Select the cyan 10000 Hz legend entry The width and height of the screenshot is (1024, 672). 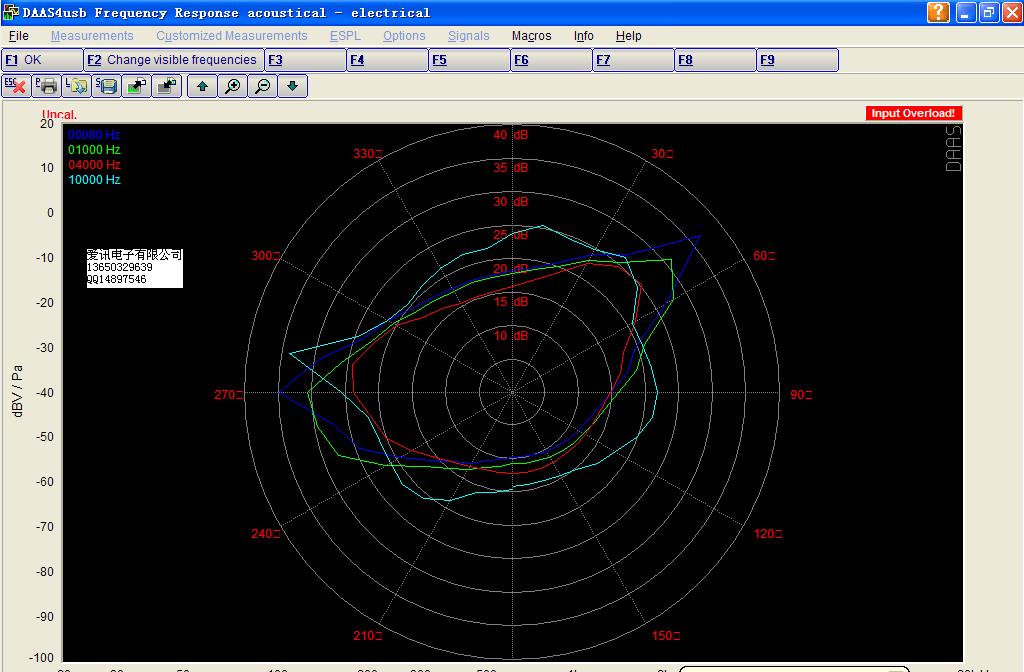pos(94,180)
